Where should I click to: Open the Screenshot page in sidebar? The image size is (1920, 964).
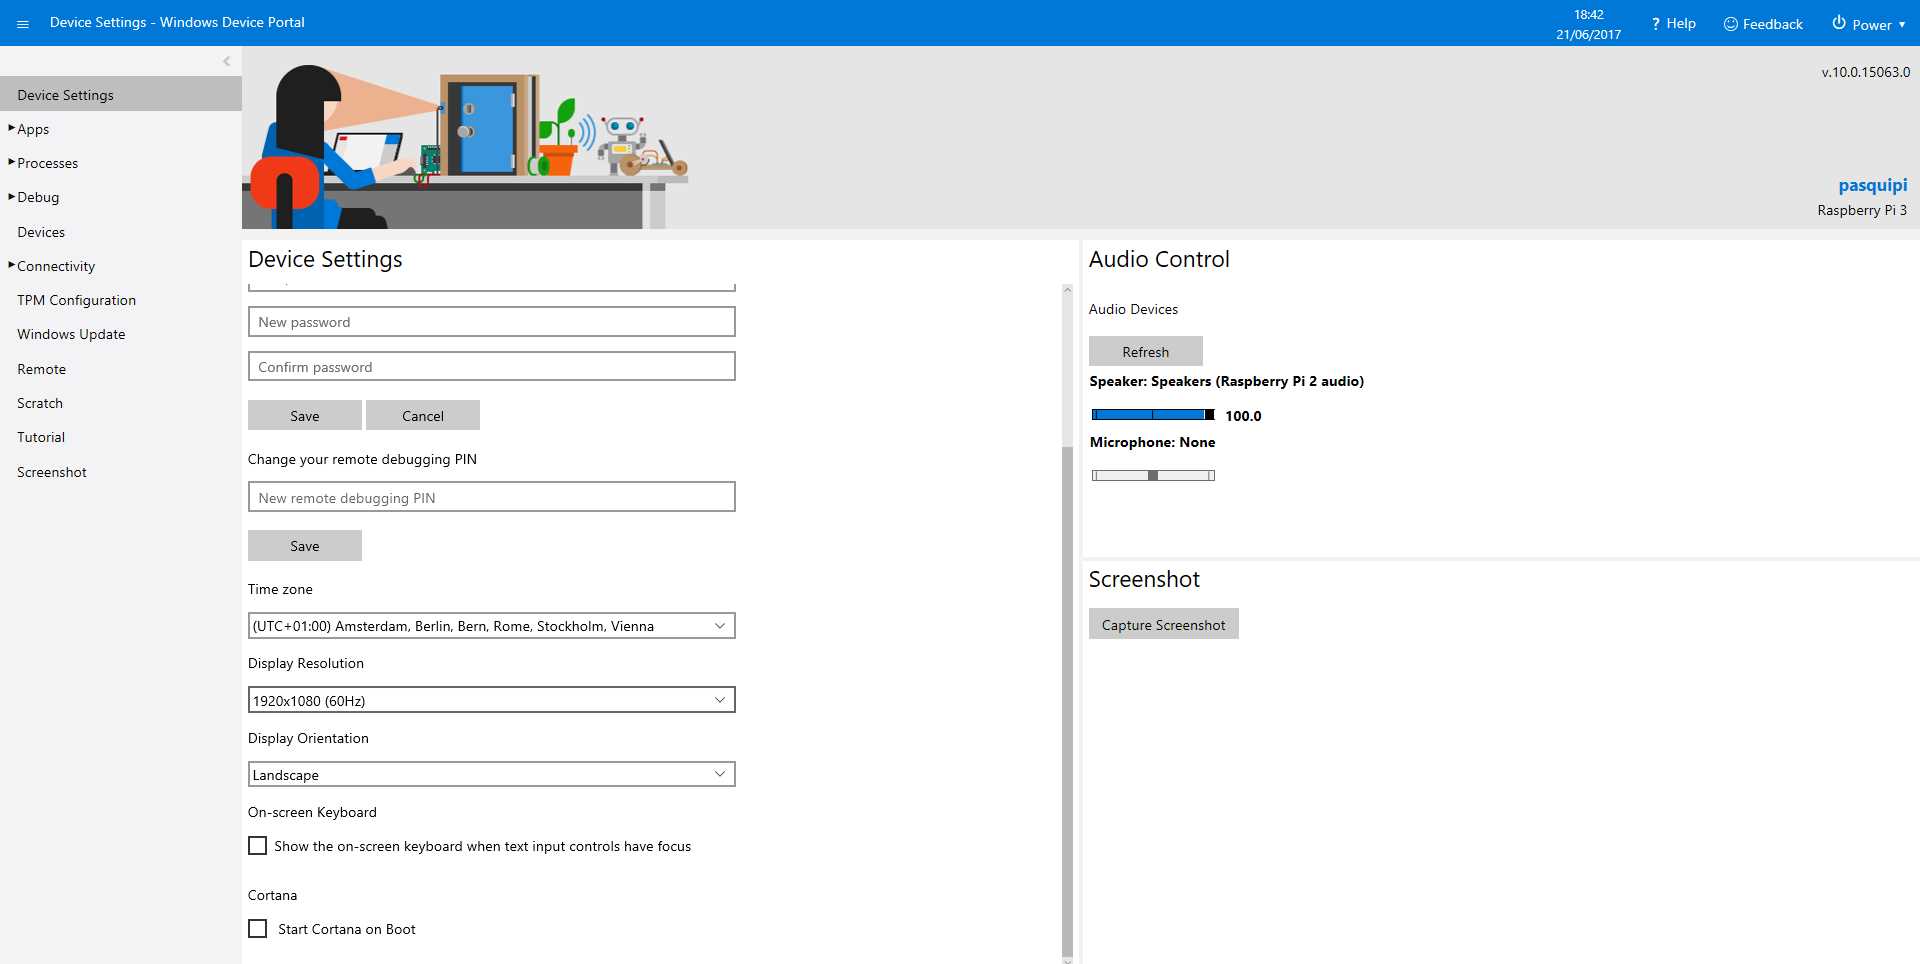click(x=52, y=472)
